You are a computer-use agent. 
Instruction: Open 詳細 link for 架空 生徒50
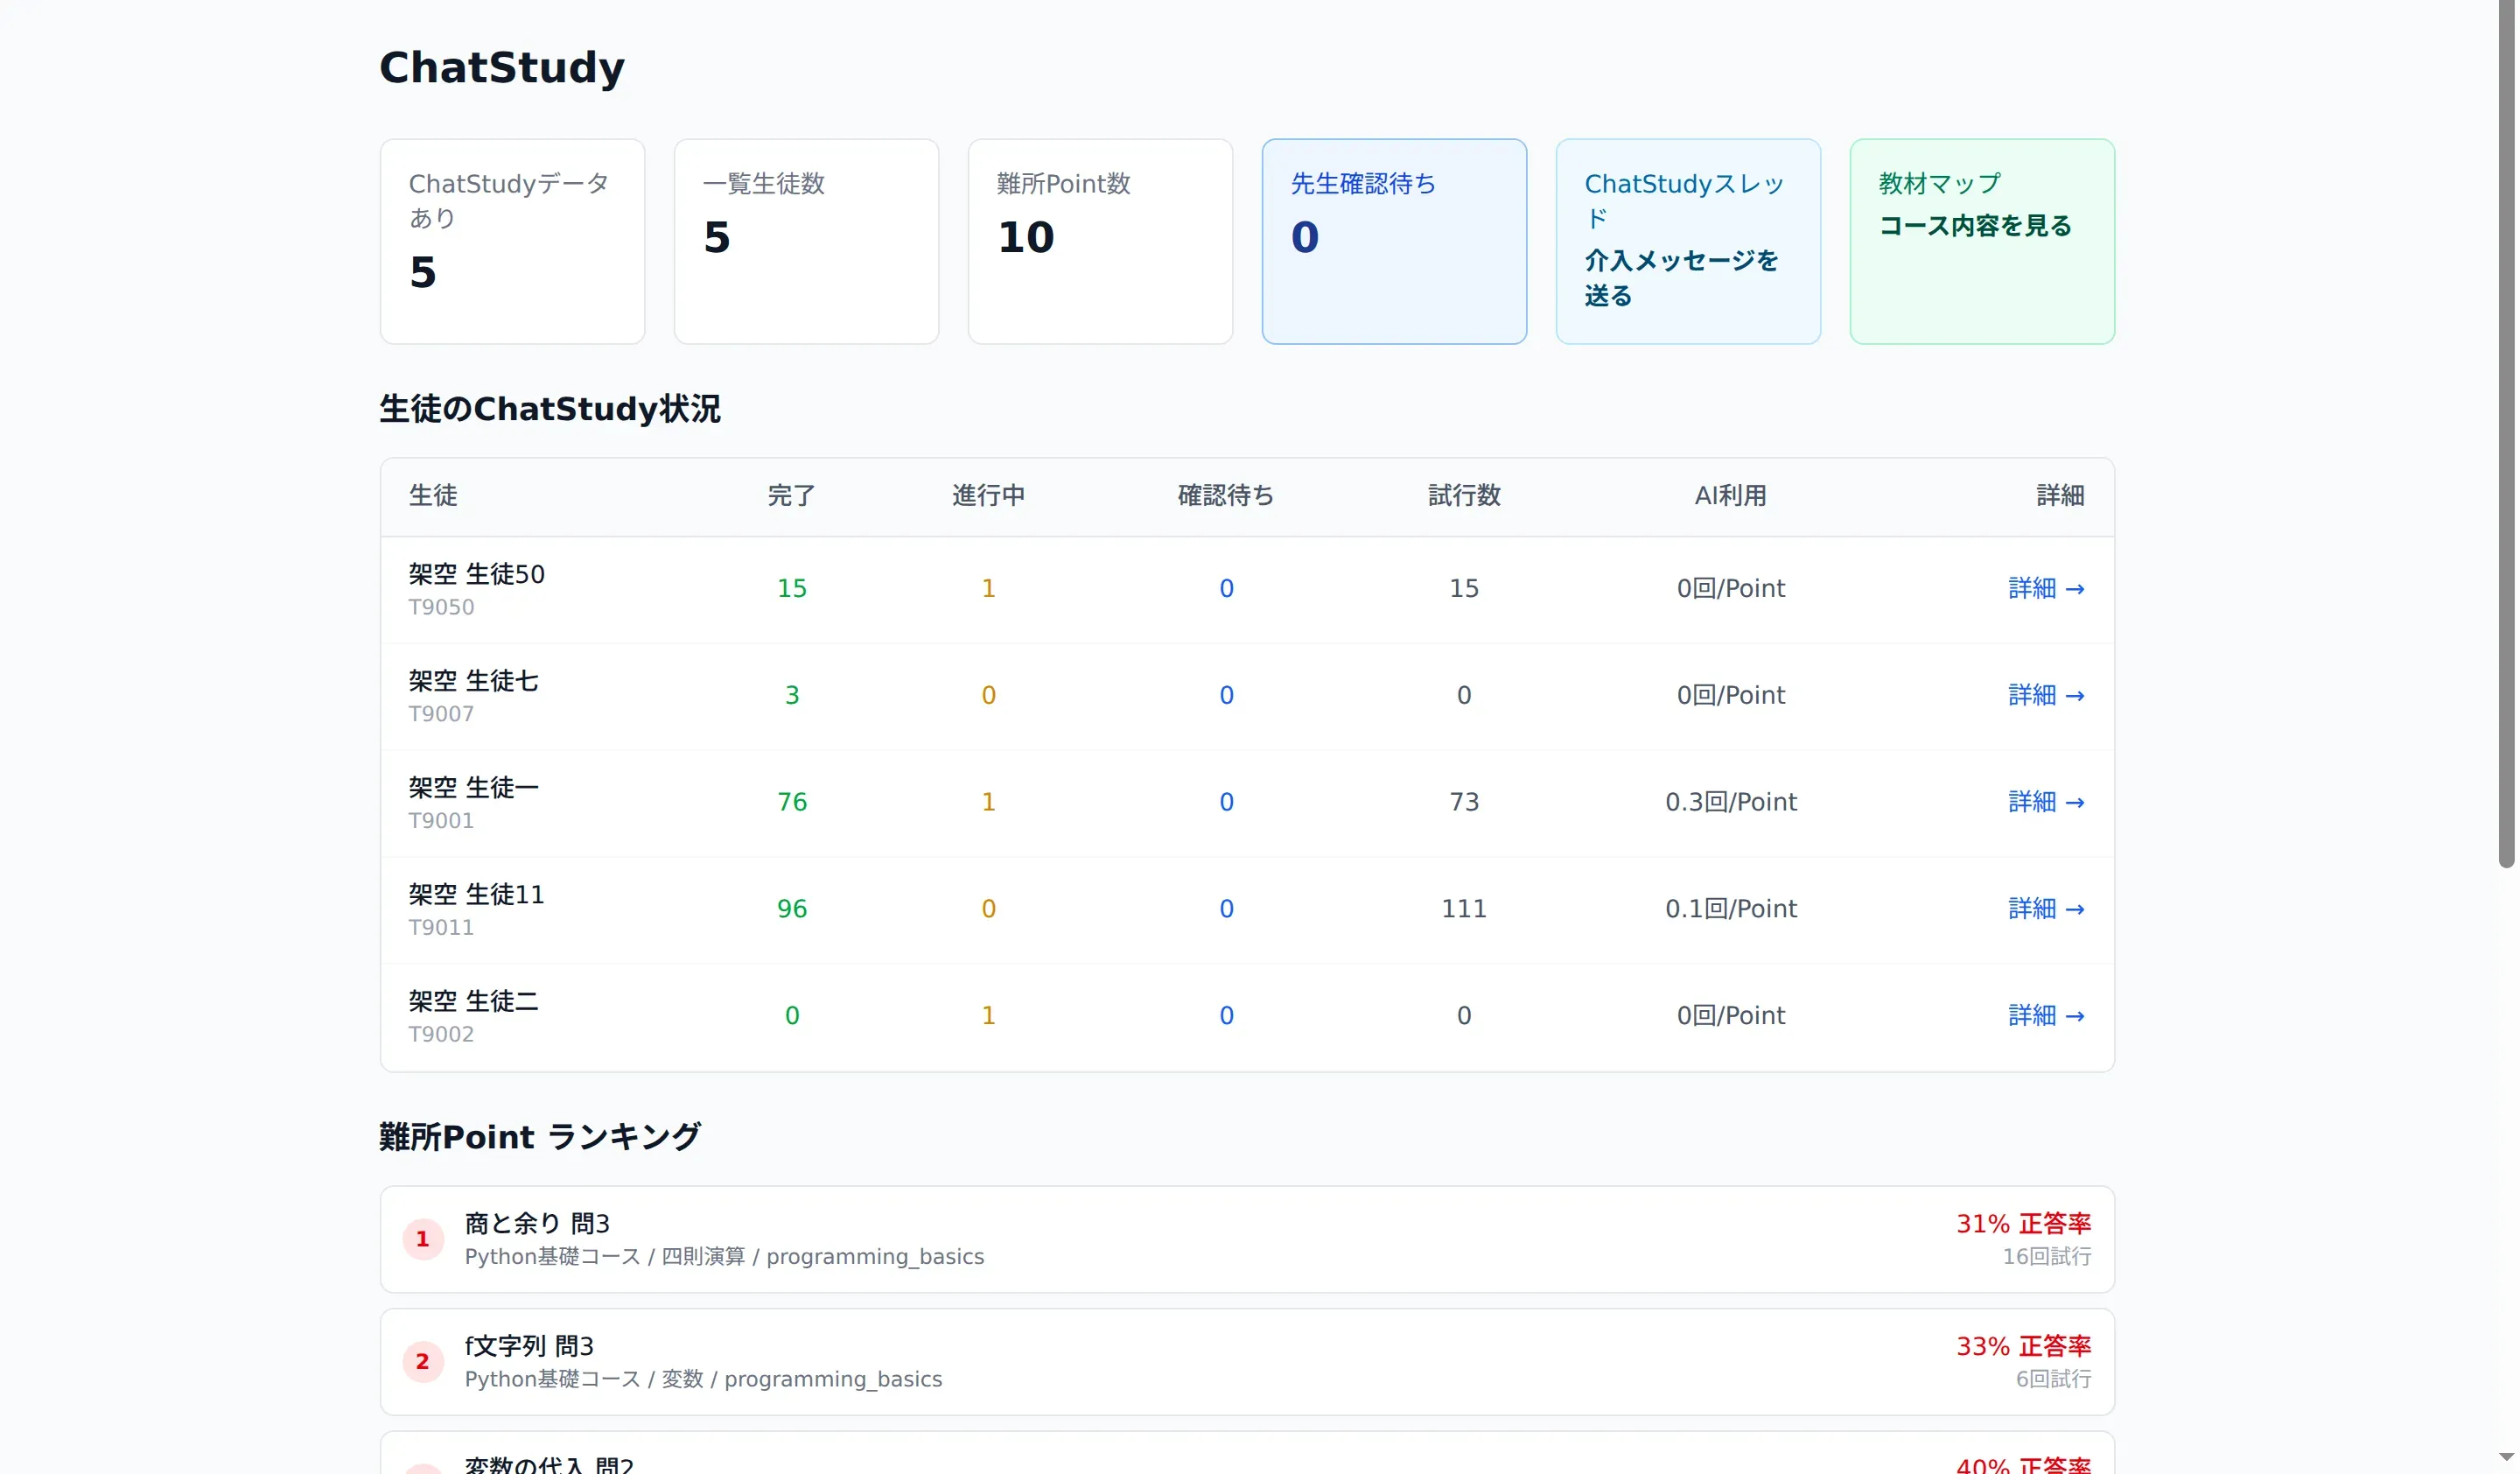point(2045,588)
